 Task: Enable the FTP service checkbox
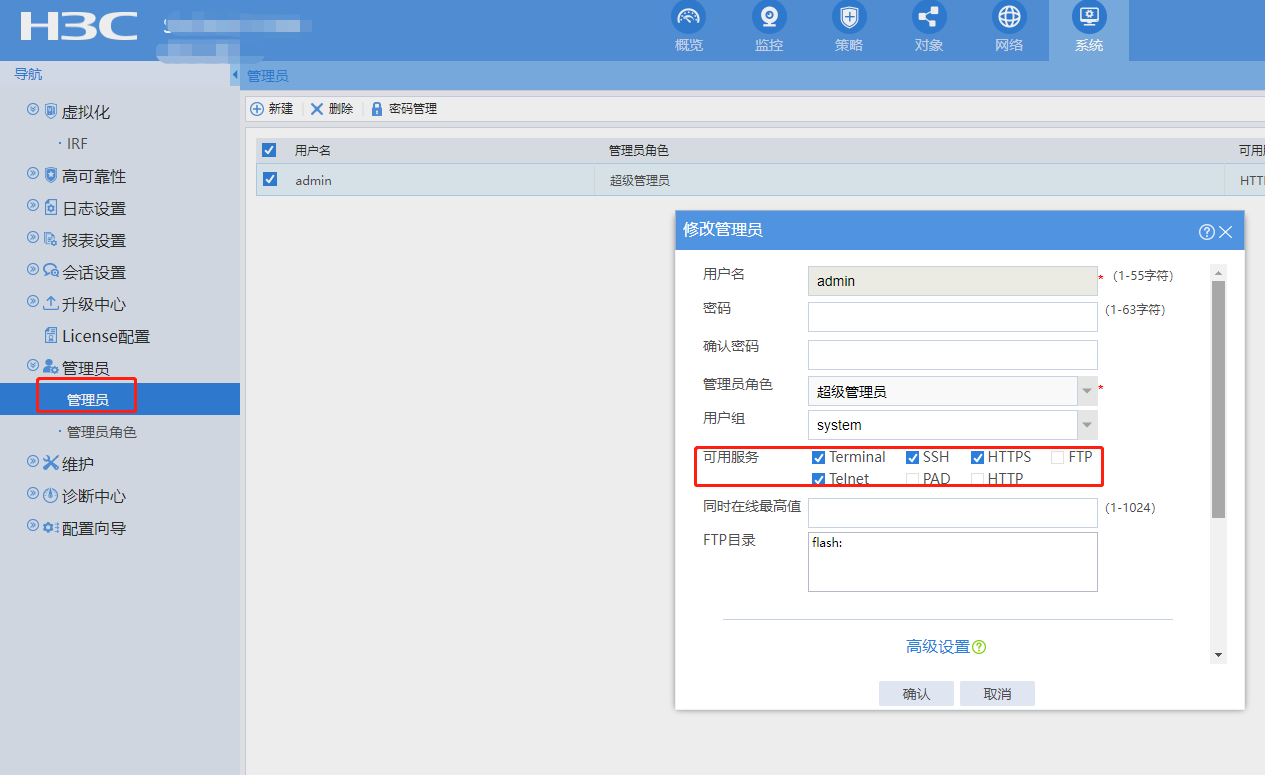pos(1058,457)
